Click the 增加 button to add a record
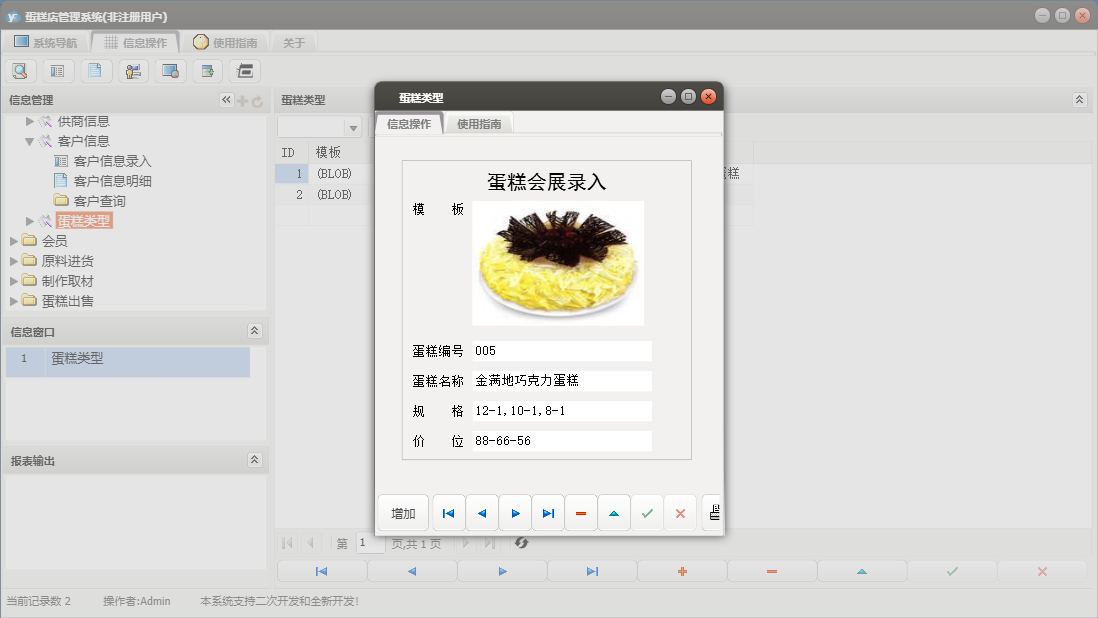 tap(402, 512)
